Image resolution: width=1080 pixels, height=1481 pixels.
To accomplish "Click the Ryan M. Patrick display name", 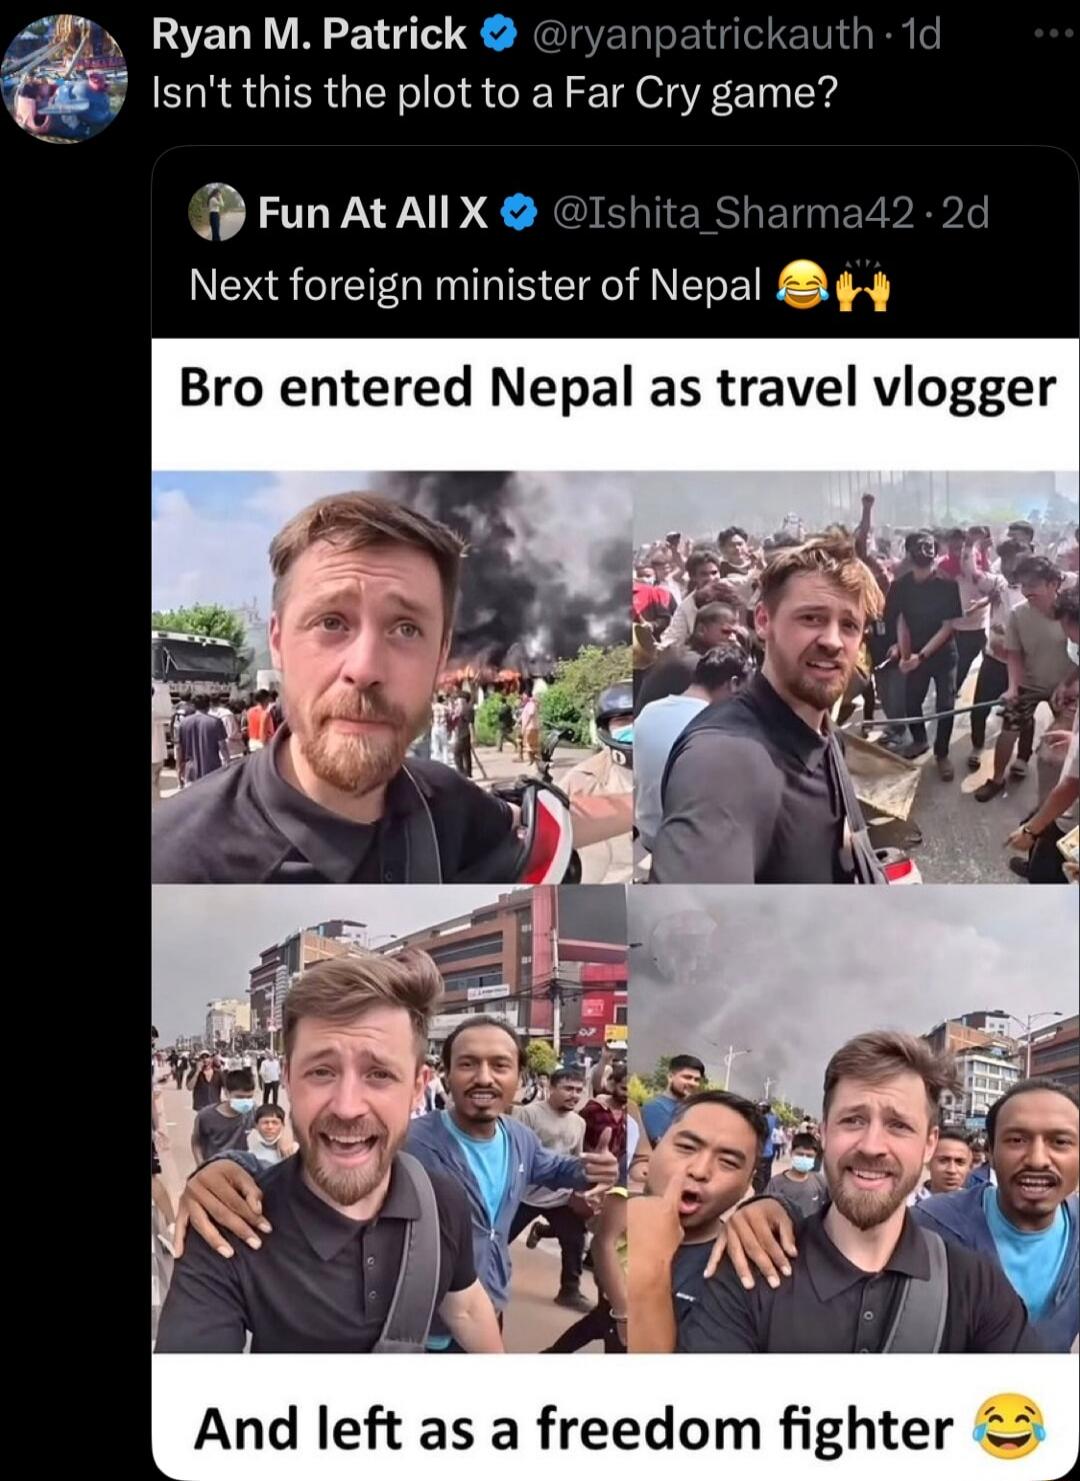I will 309,35.
